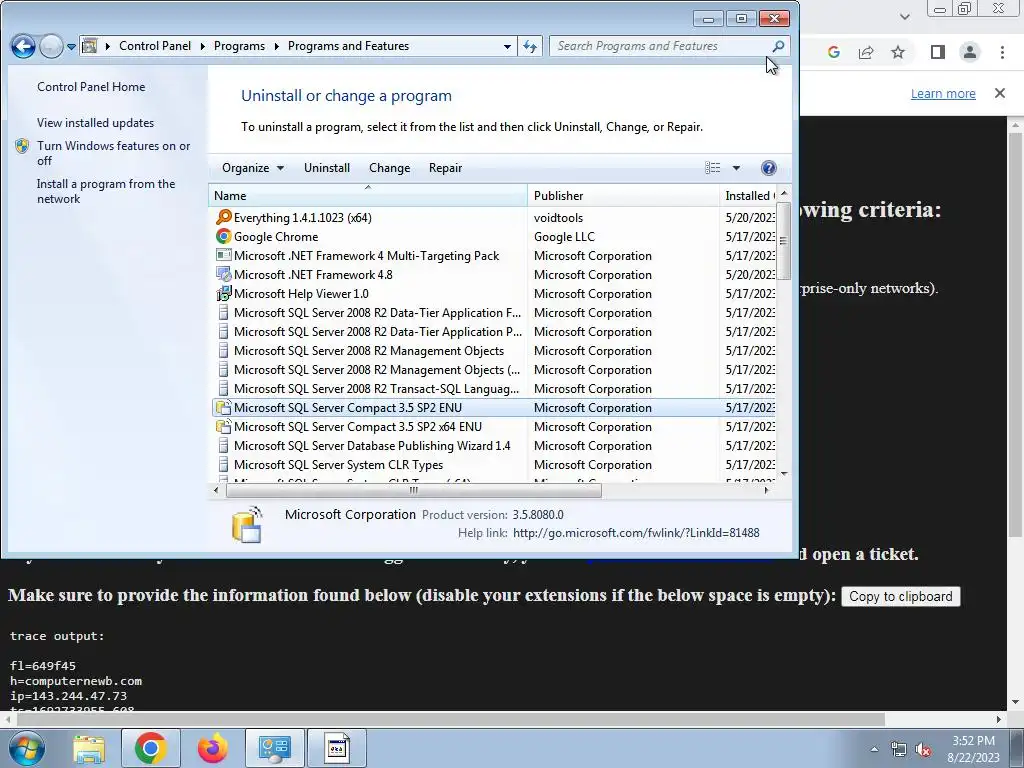This screenshot has width=1024, height=768.
Task: Open the recent pages dropdown arrow
Action: [x=71, y=47]
